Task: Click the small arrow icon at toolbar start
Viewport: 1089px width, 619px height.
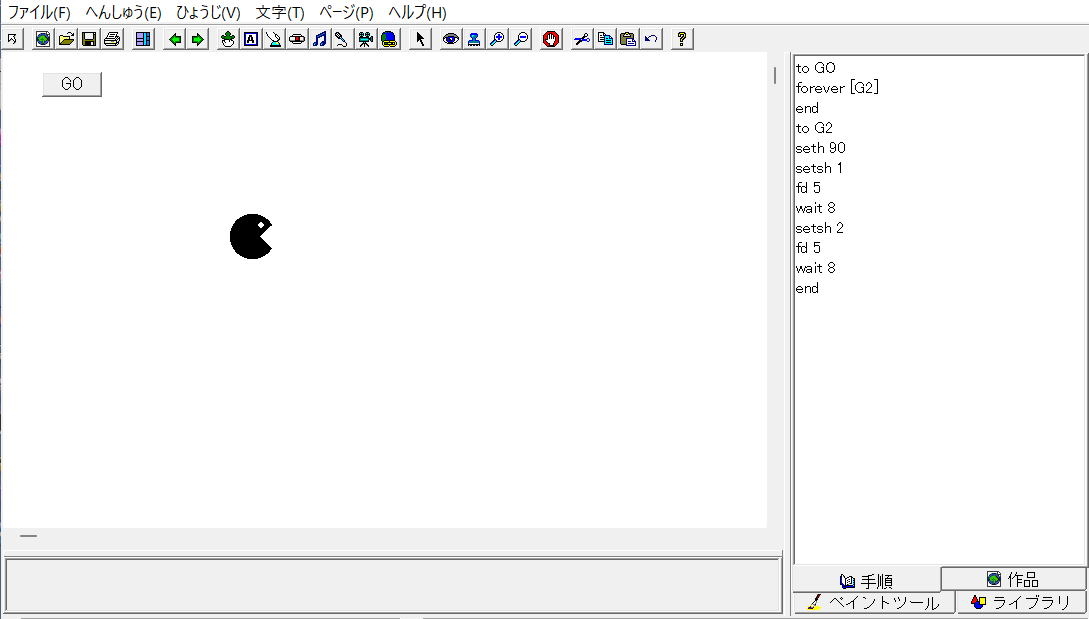Action: point(13,39)
